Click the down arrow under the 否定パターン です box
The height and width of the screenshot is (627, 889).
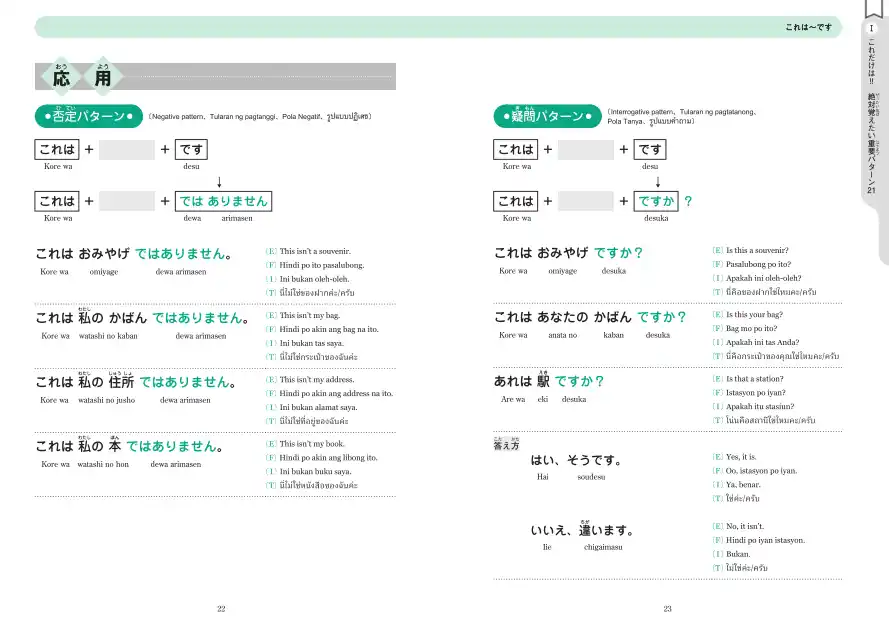click(x=219, y=182)
